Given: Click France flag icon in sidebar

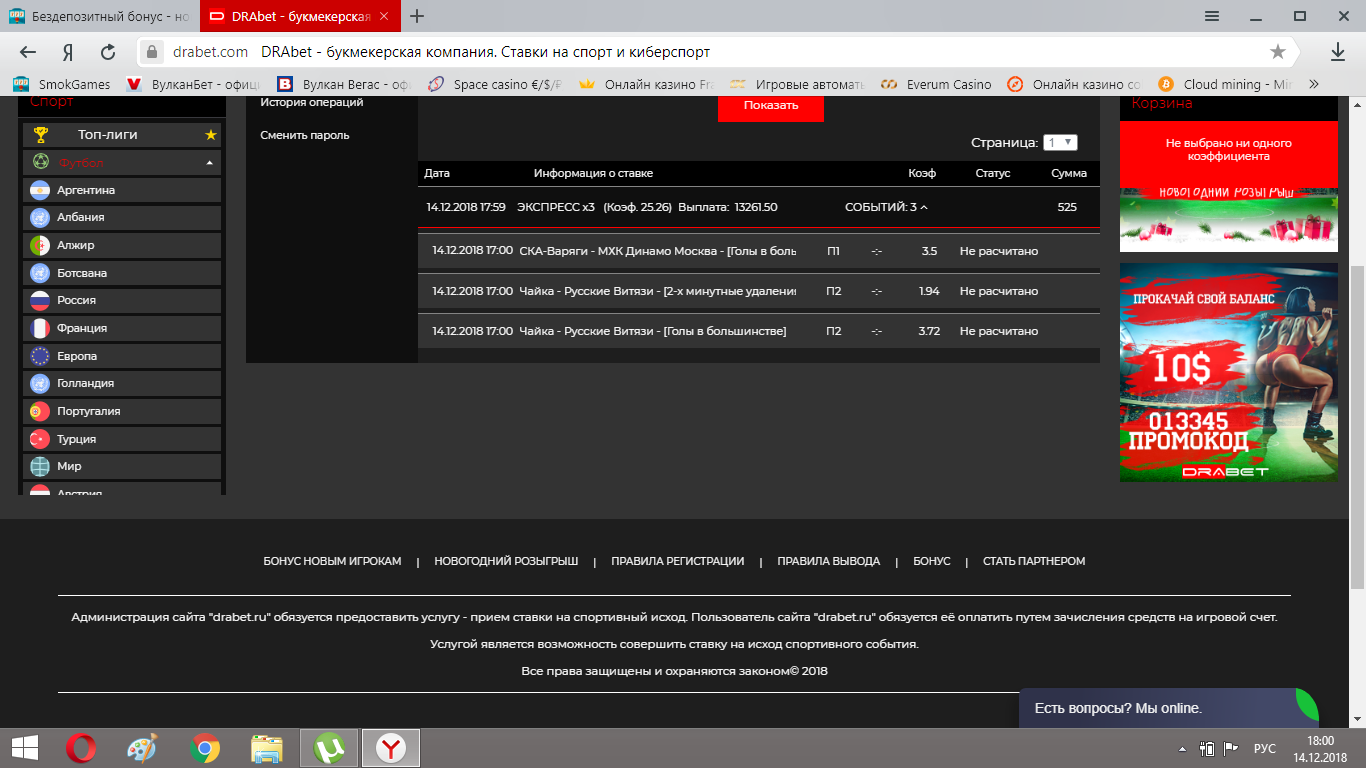Looking at the screenshot, I should (x=40, y=328).
